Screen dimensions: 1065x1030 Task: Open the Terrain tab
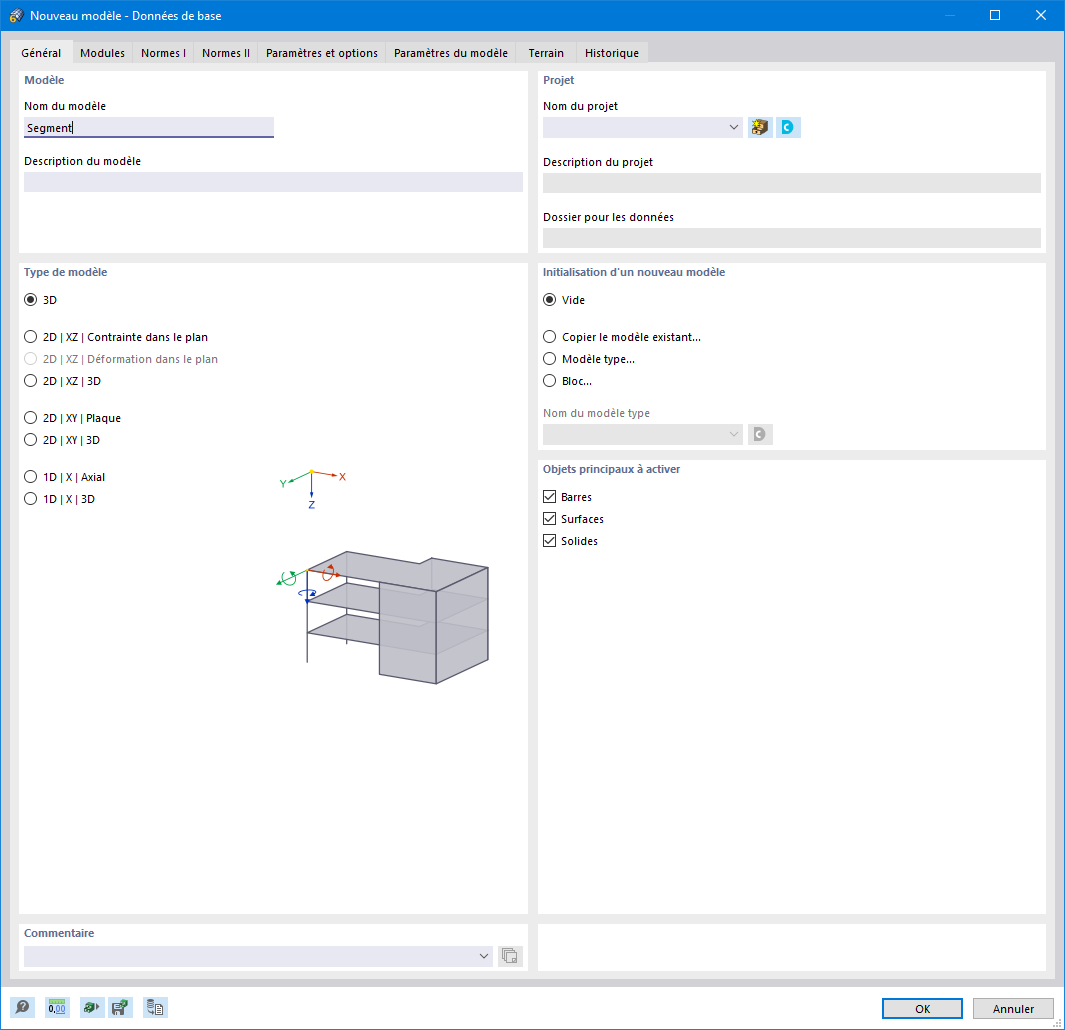[x=546, y=53]
